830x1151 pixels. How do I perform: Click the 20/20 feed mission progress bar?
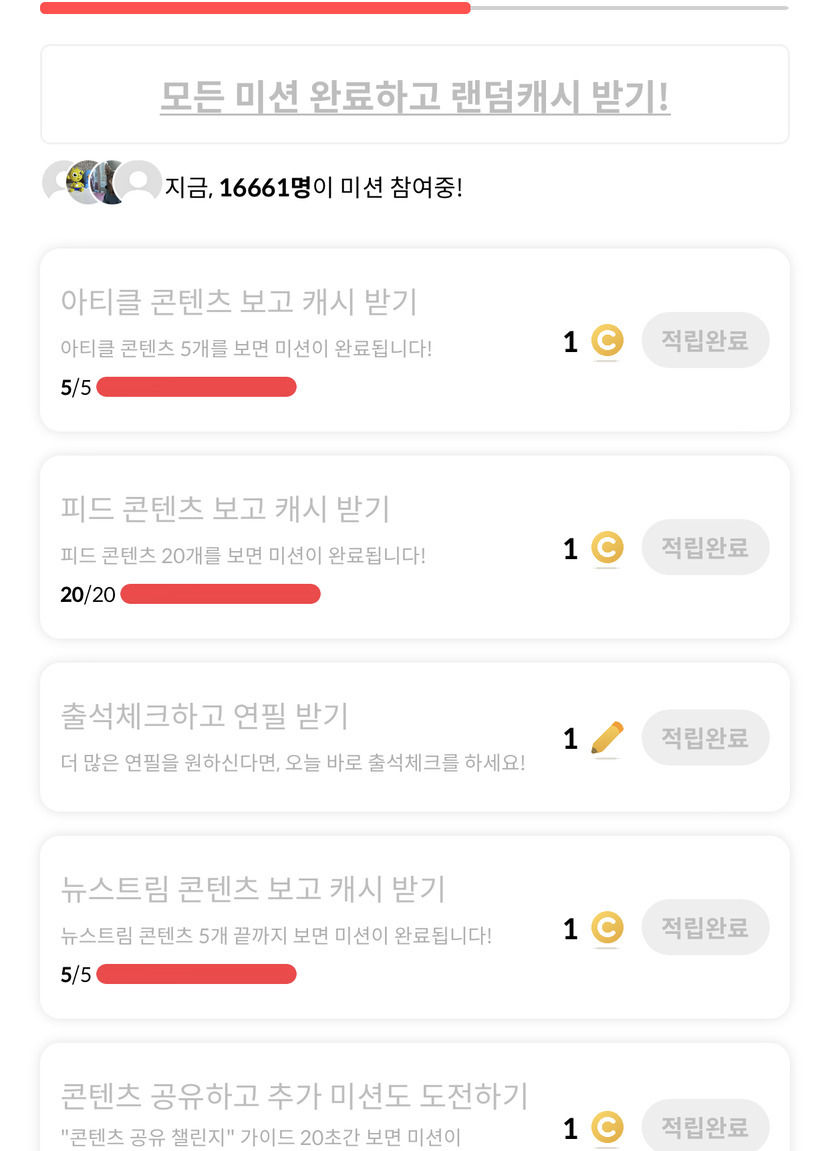220,594
